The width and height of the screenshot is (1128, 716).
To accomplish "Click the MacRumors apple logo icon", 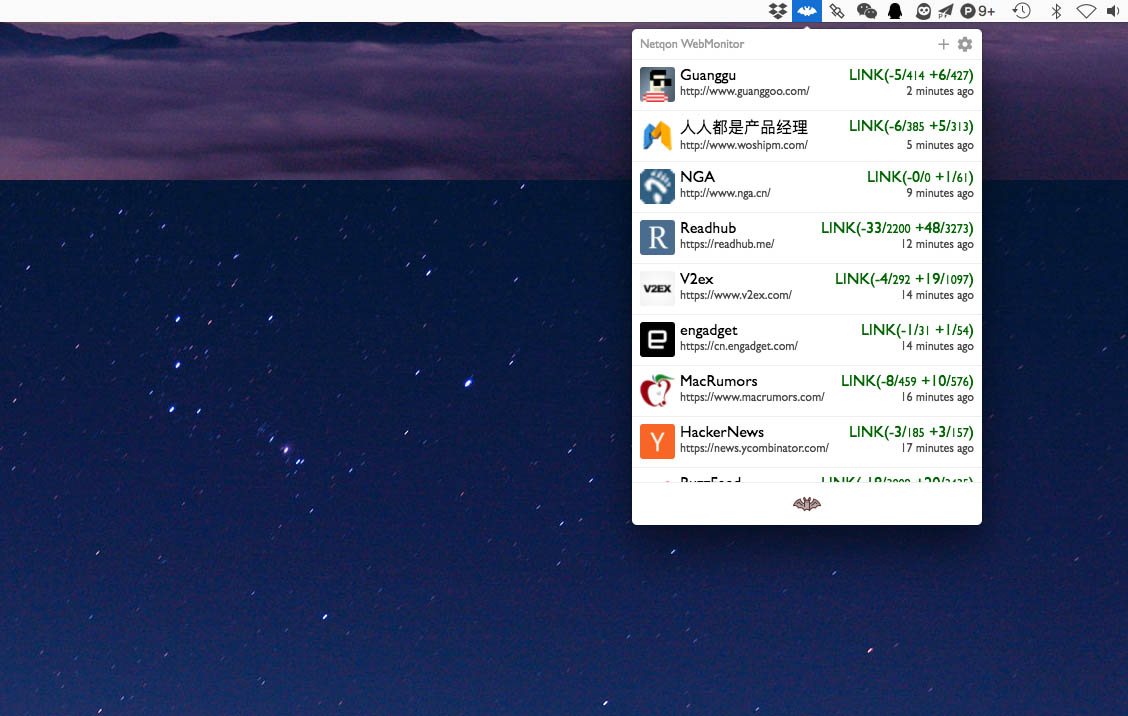I will coord(657,391).
